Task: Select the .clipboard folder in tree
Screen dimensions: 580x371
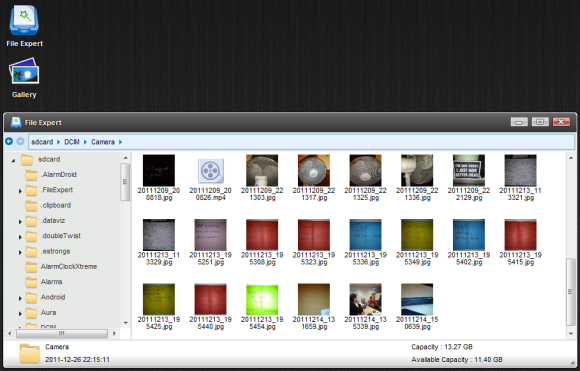Action: pyautogui.click(x=55, y=205)
